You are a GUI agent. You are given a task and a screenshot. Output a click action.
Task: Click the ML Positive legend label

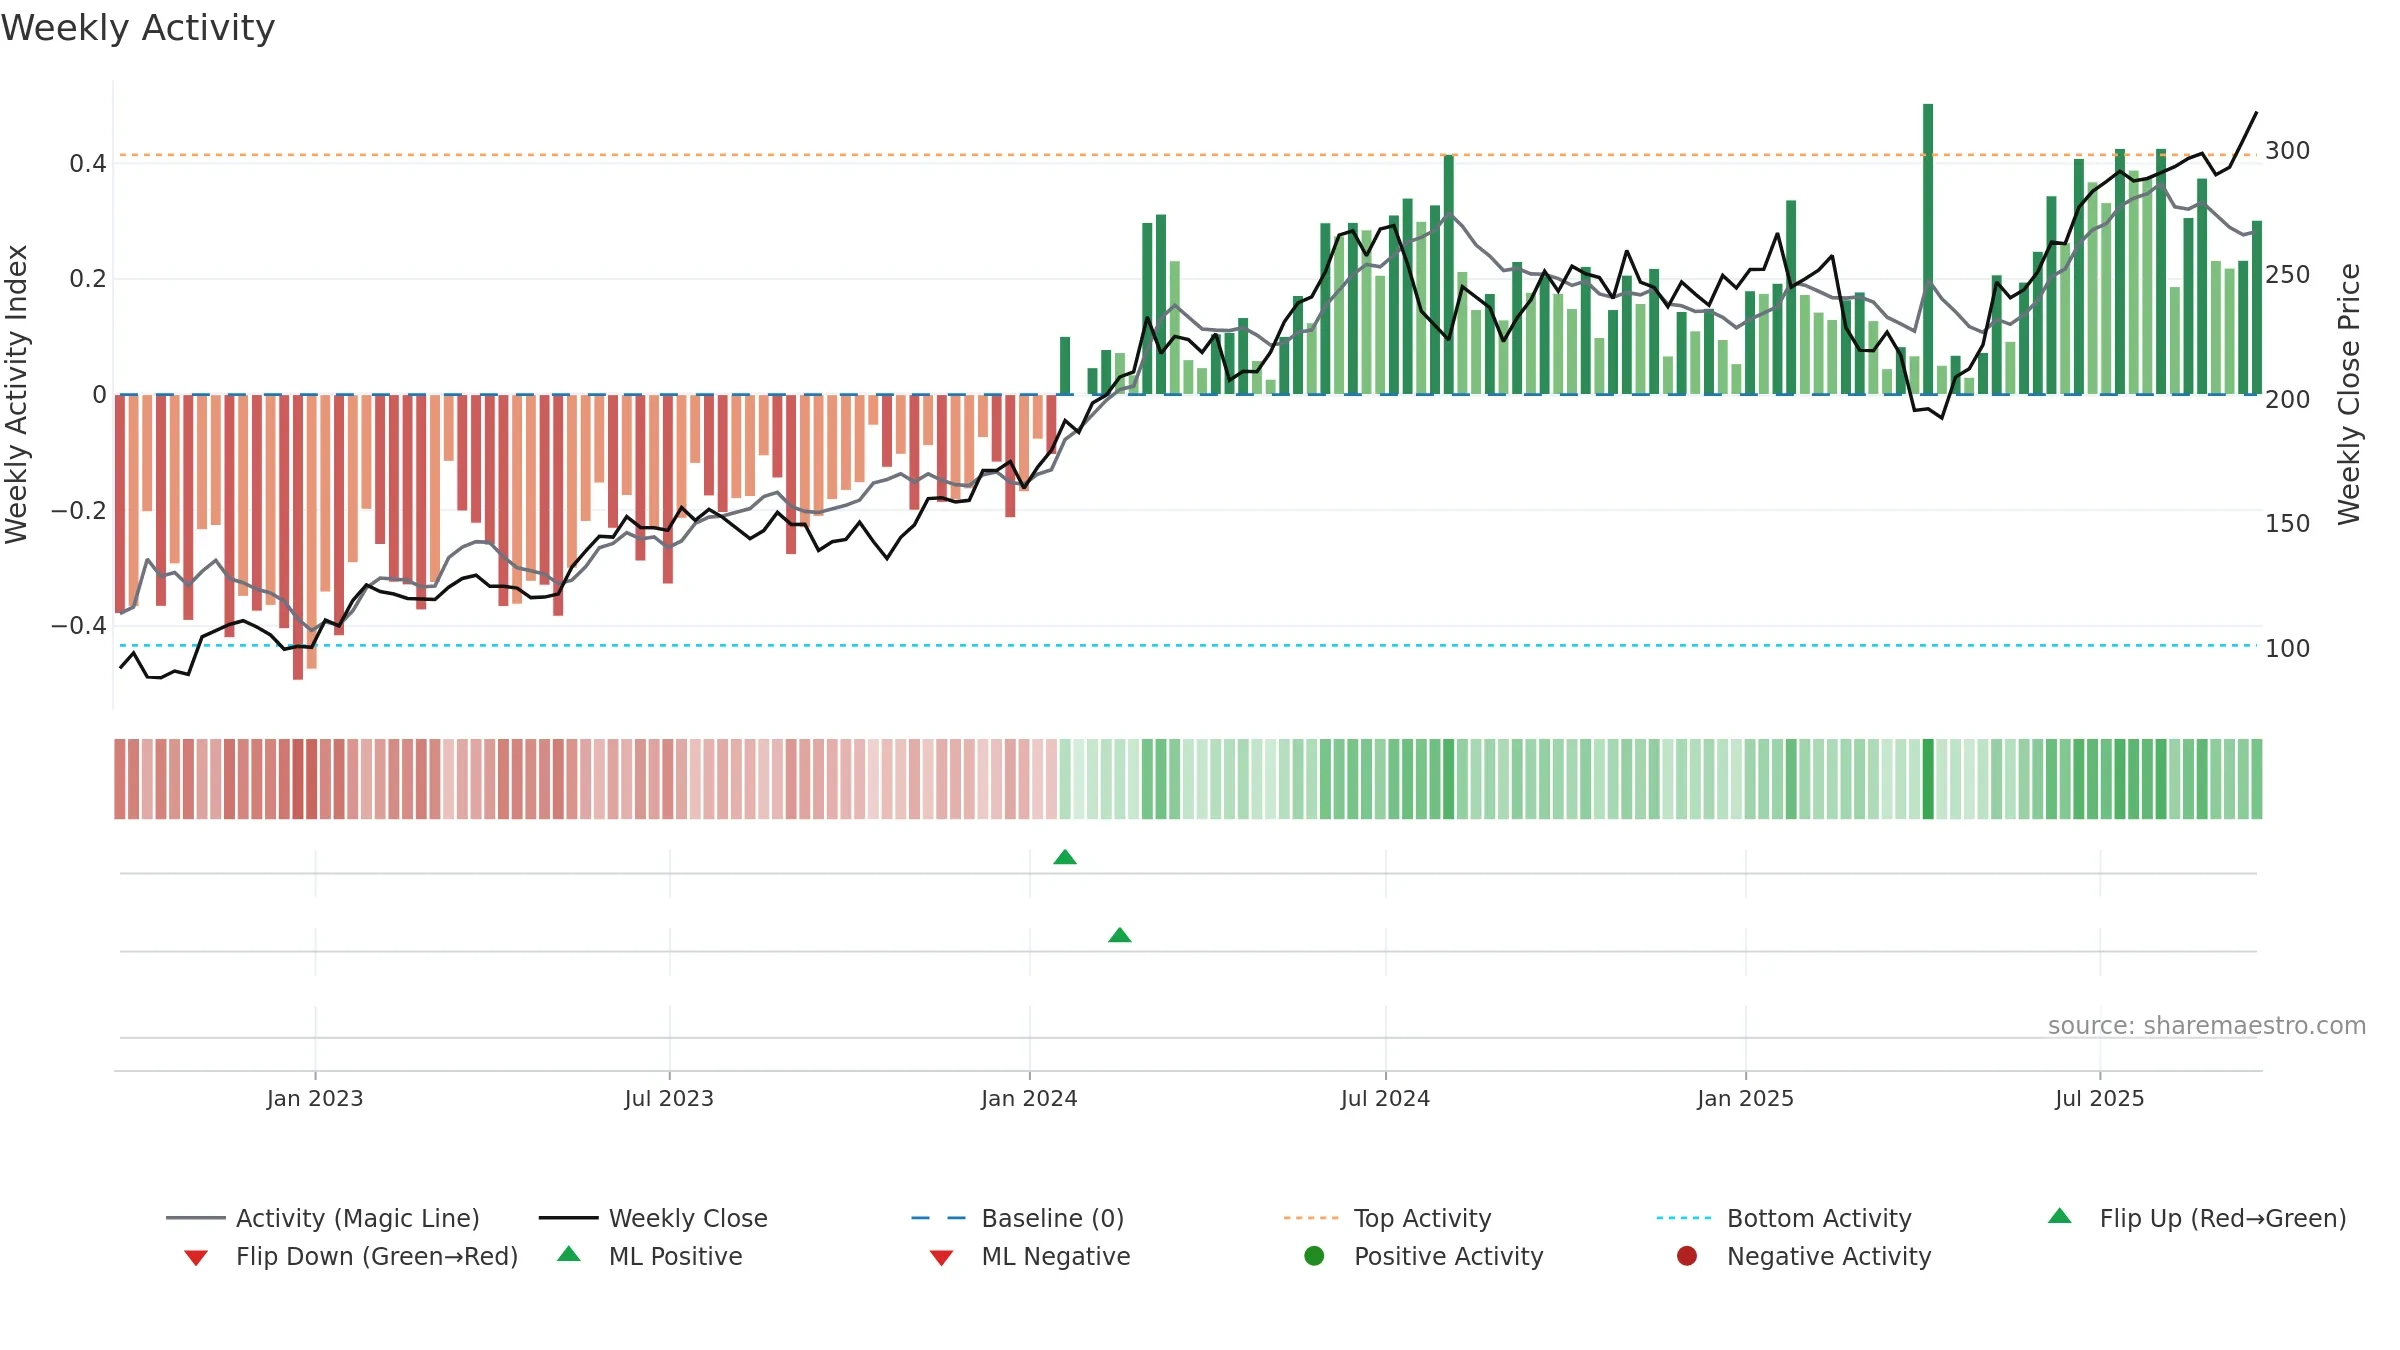(x=676, y=1256)
